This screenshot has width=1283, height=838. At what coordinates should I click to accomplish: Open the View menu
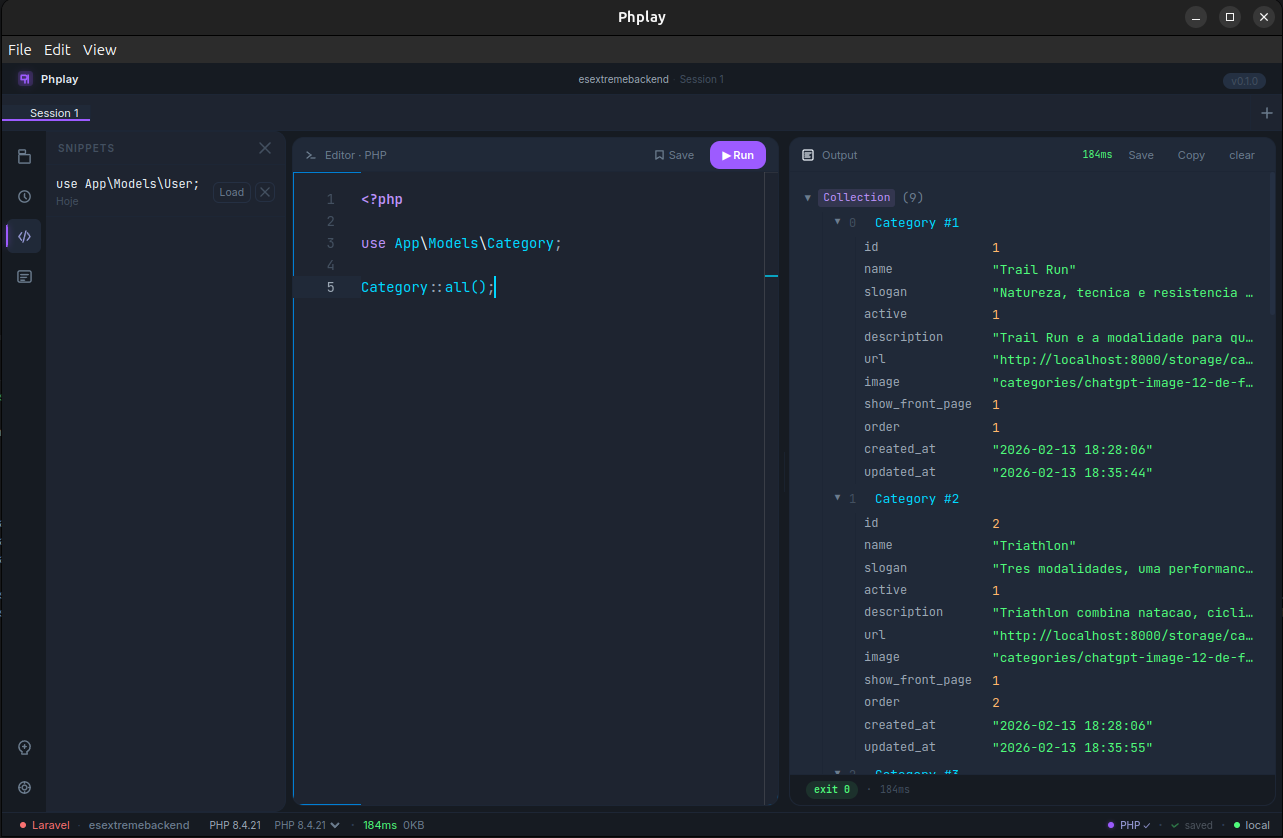[100, 50]
